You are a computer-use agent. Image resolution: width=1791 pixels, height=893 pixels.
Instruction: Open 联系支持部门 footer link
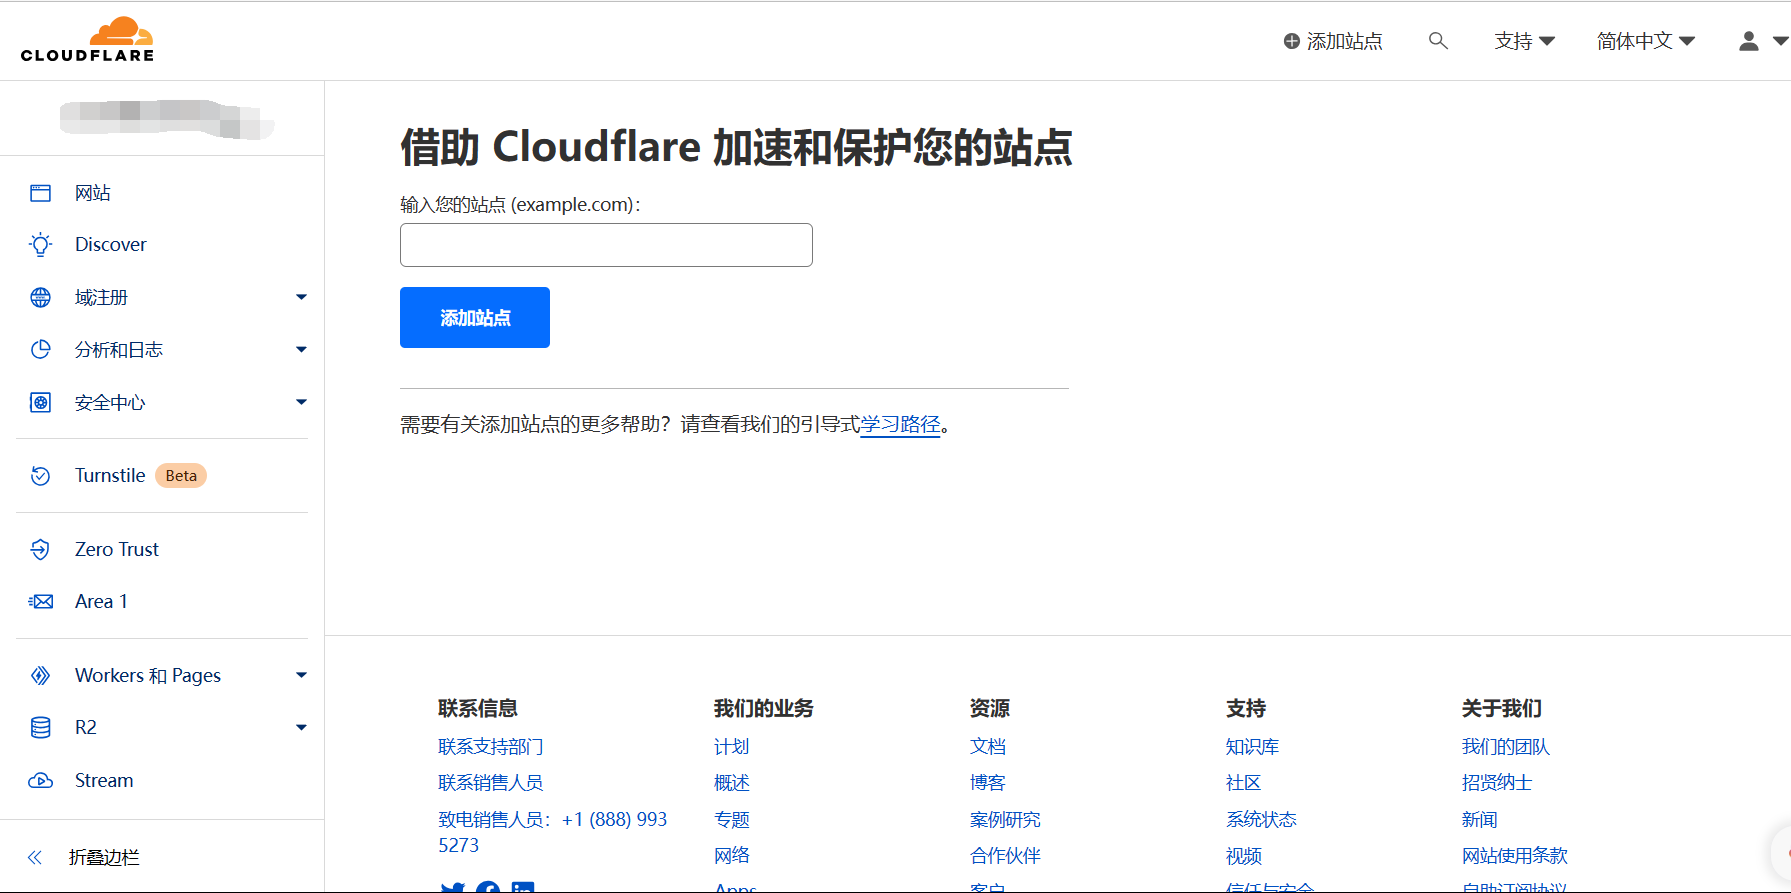pyautogui.click(x=491, y=747)
